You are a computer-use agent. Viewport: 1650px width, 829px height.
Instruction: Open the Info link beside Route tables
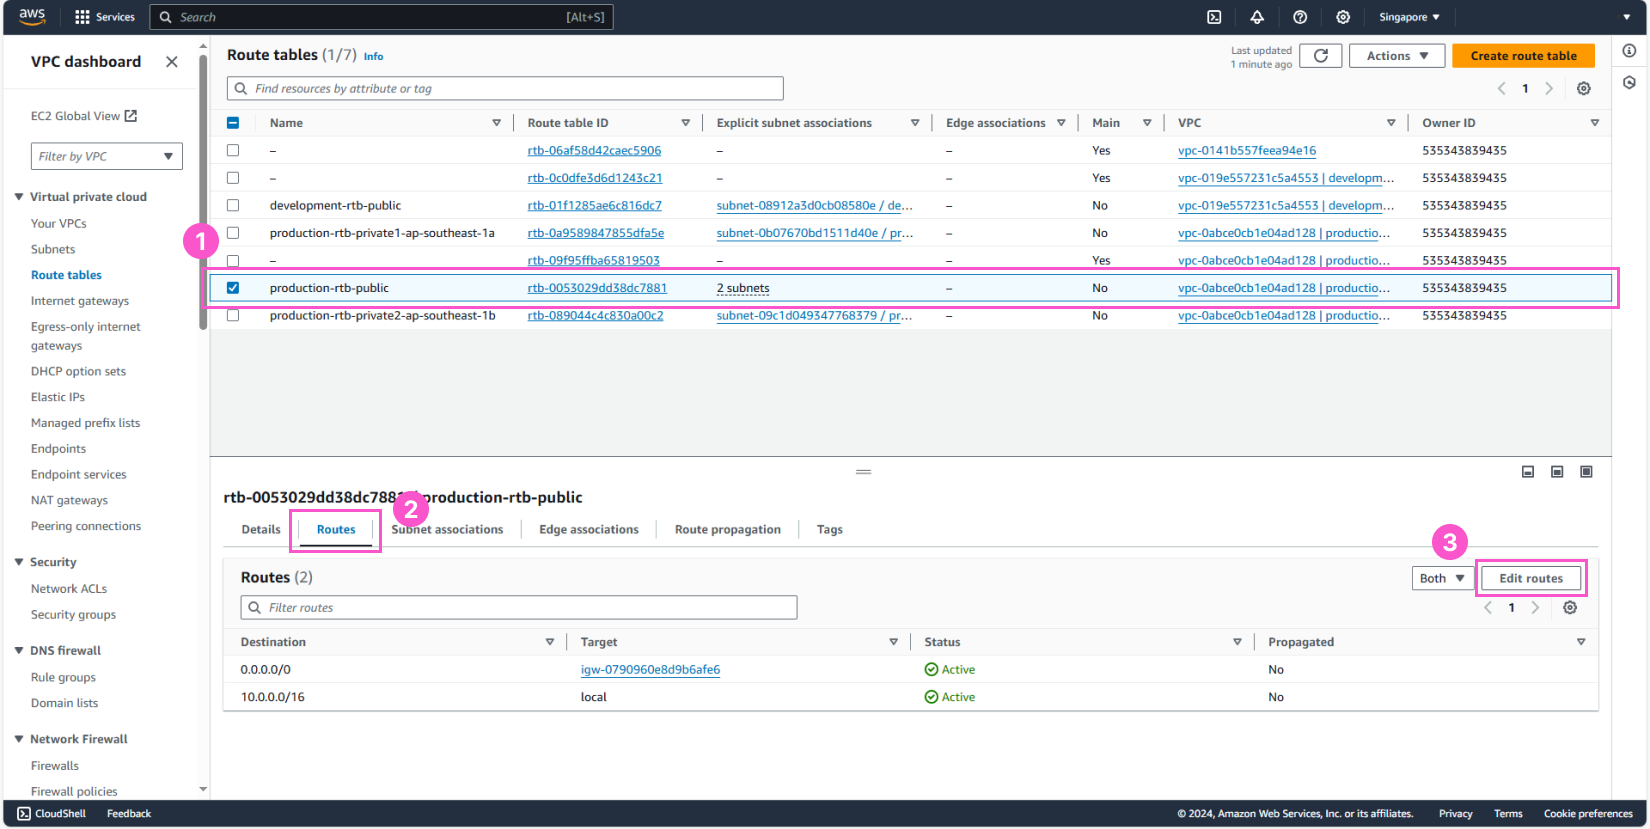[373, 57]
